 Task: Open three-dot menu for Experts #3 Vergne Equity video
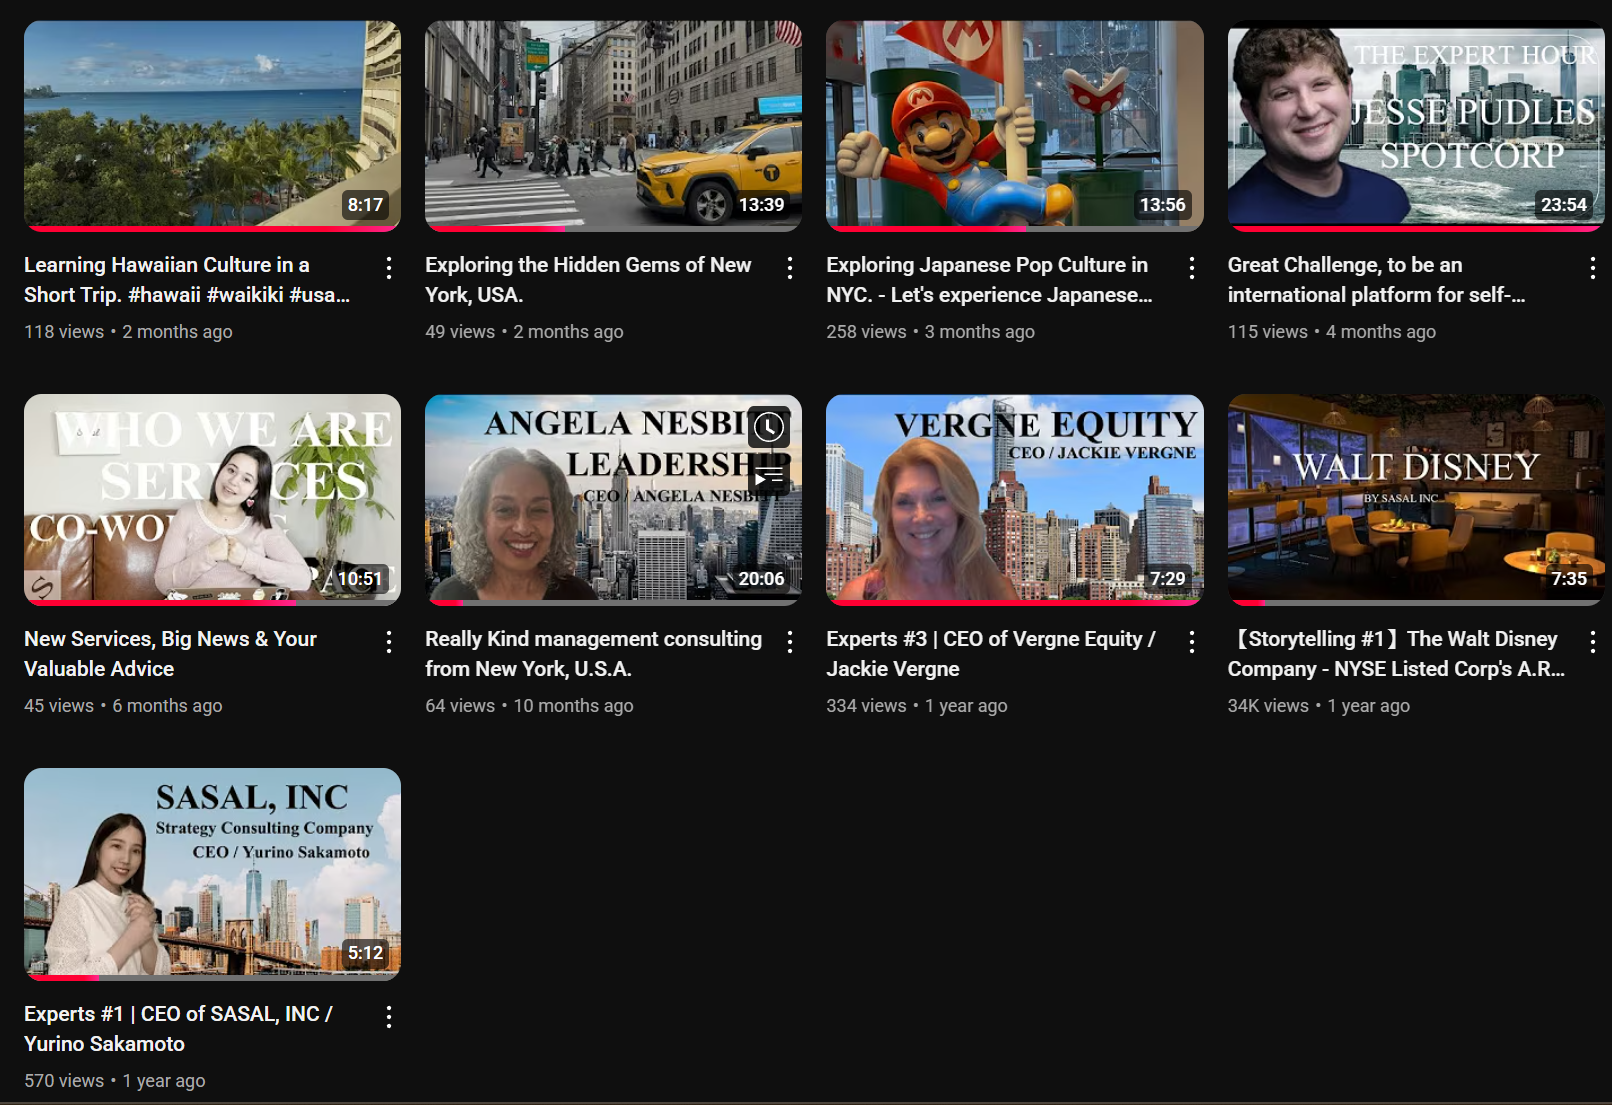click(x=1191, y=642)
